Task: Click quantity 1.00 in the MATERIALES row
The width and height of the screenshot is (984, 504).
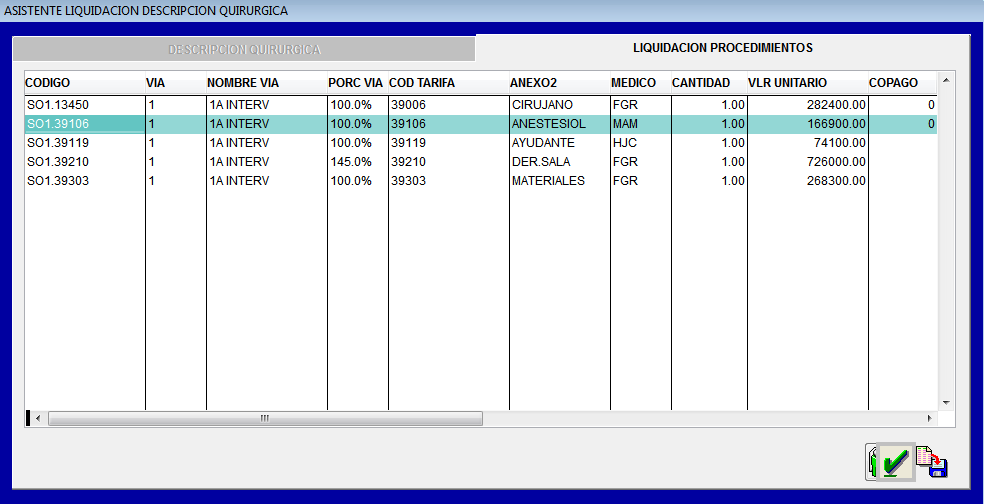Action: pos(709,181)
